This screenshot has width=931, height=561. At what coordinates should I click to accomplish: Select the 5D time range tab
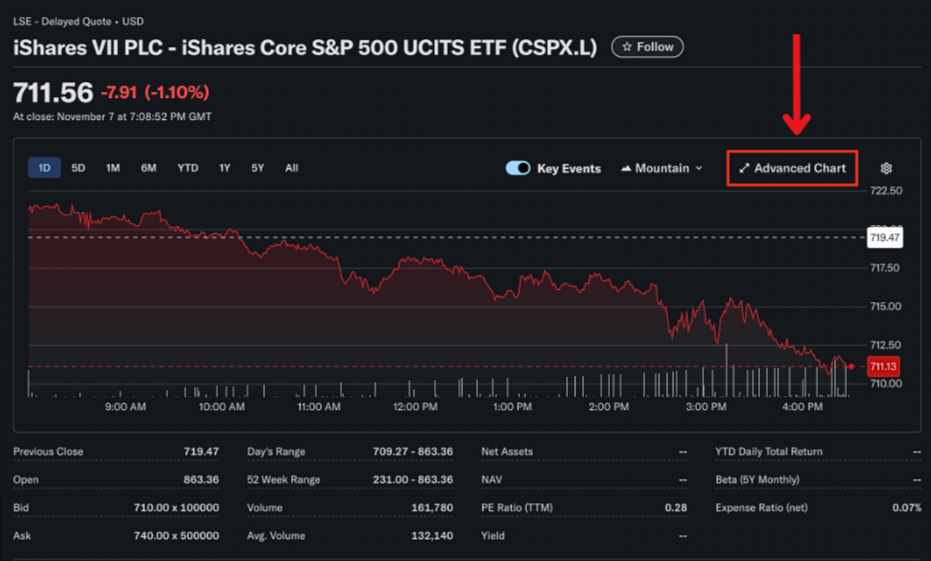tap(78, 168)
